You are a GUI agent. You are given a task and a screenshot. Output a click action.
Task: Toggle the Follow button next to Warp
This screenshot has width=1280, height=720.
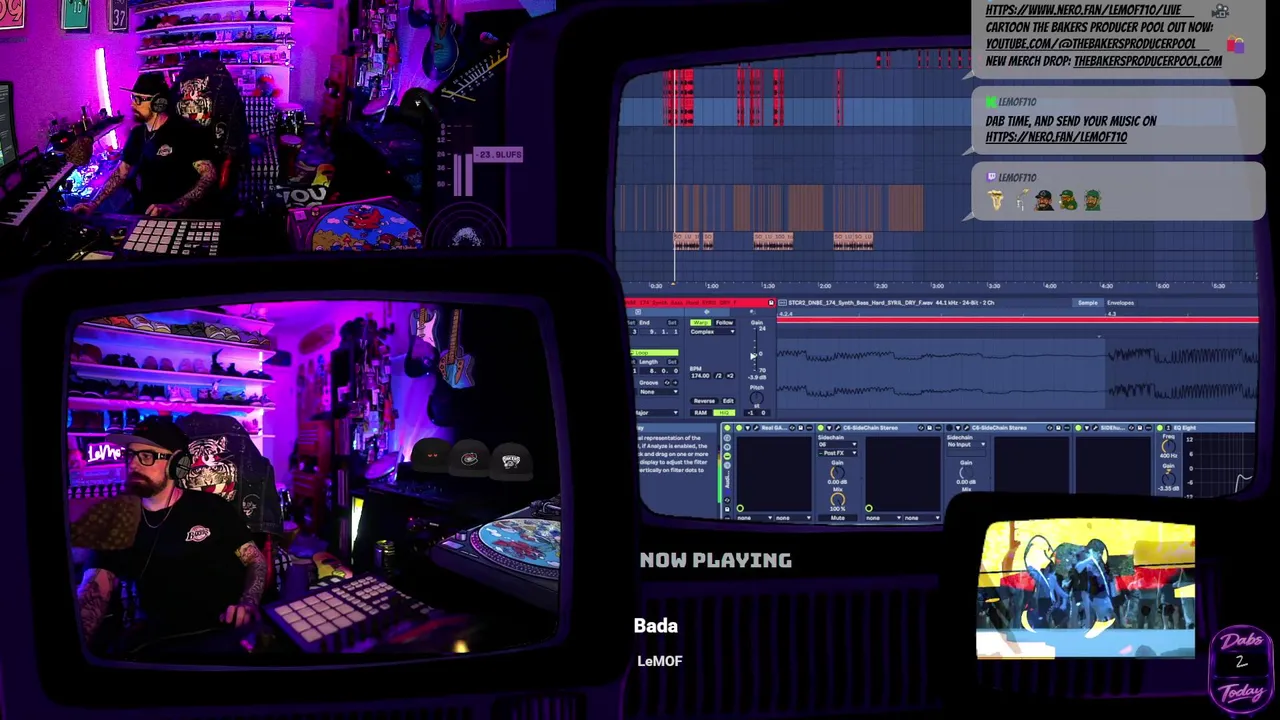point(725,322)
